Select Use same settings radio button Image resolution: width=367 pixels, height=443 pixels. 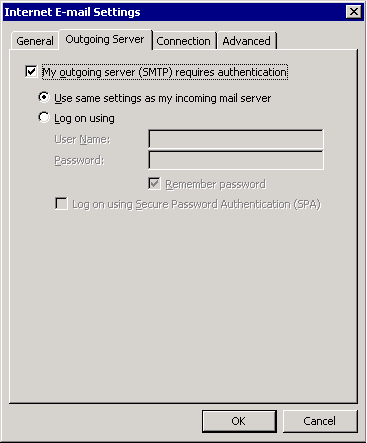[44, 97]
